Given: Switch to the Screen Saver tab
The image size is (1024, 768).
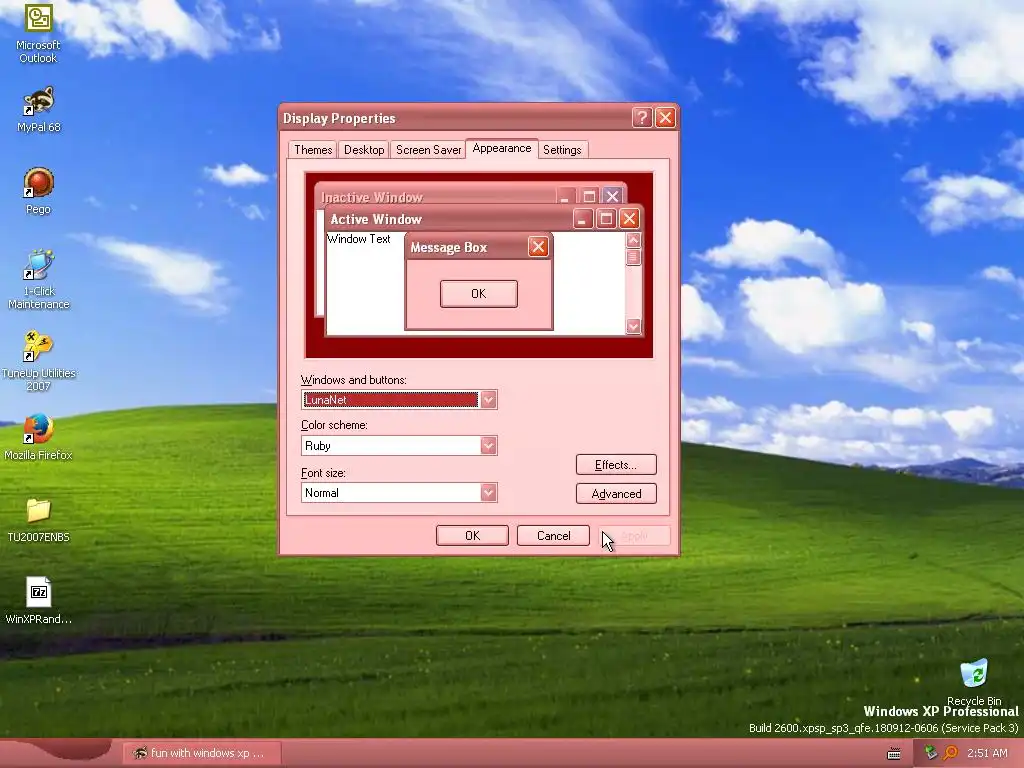Looking at the screenshot, I should coord(428,150).
